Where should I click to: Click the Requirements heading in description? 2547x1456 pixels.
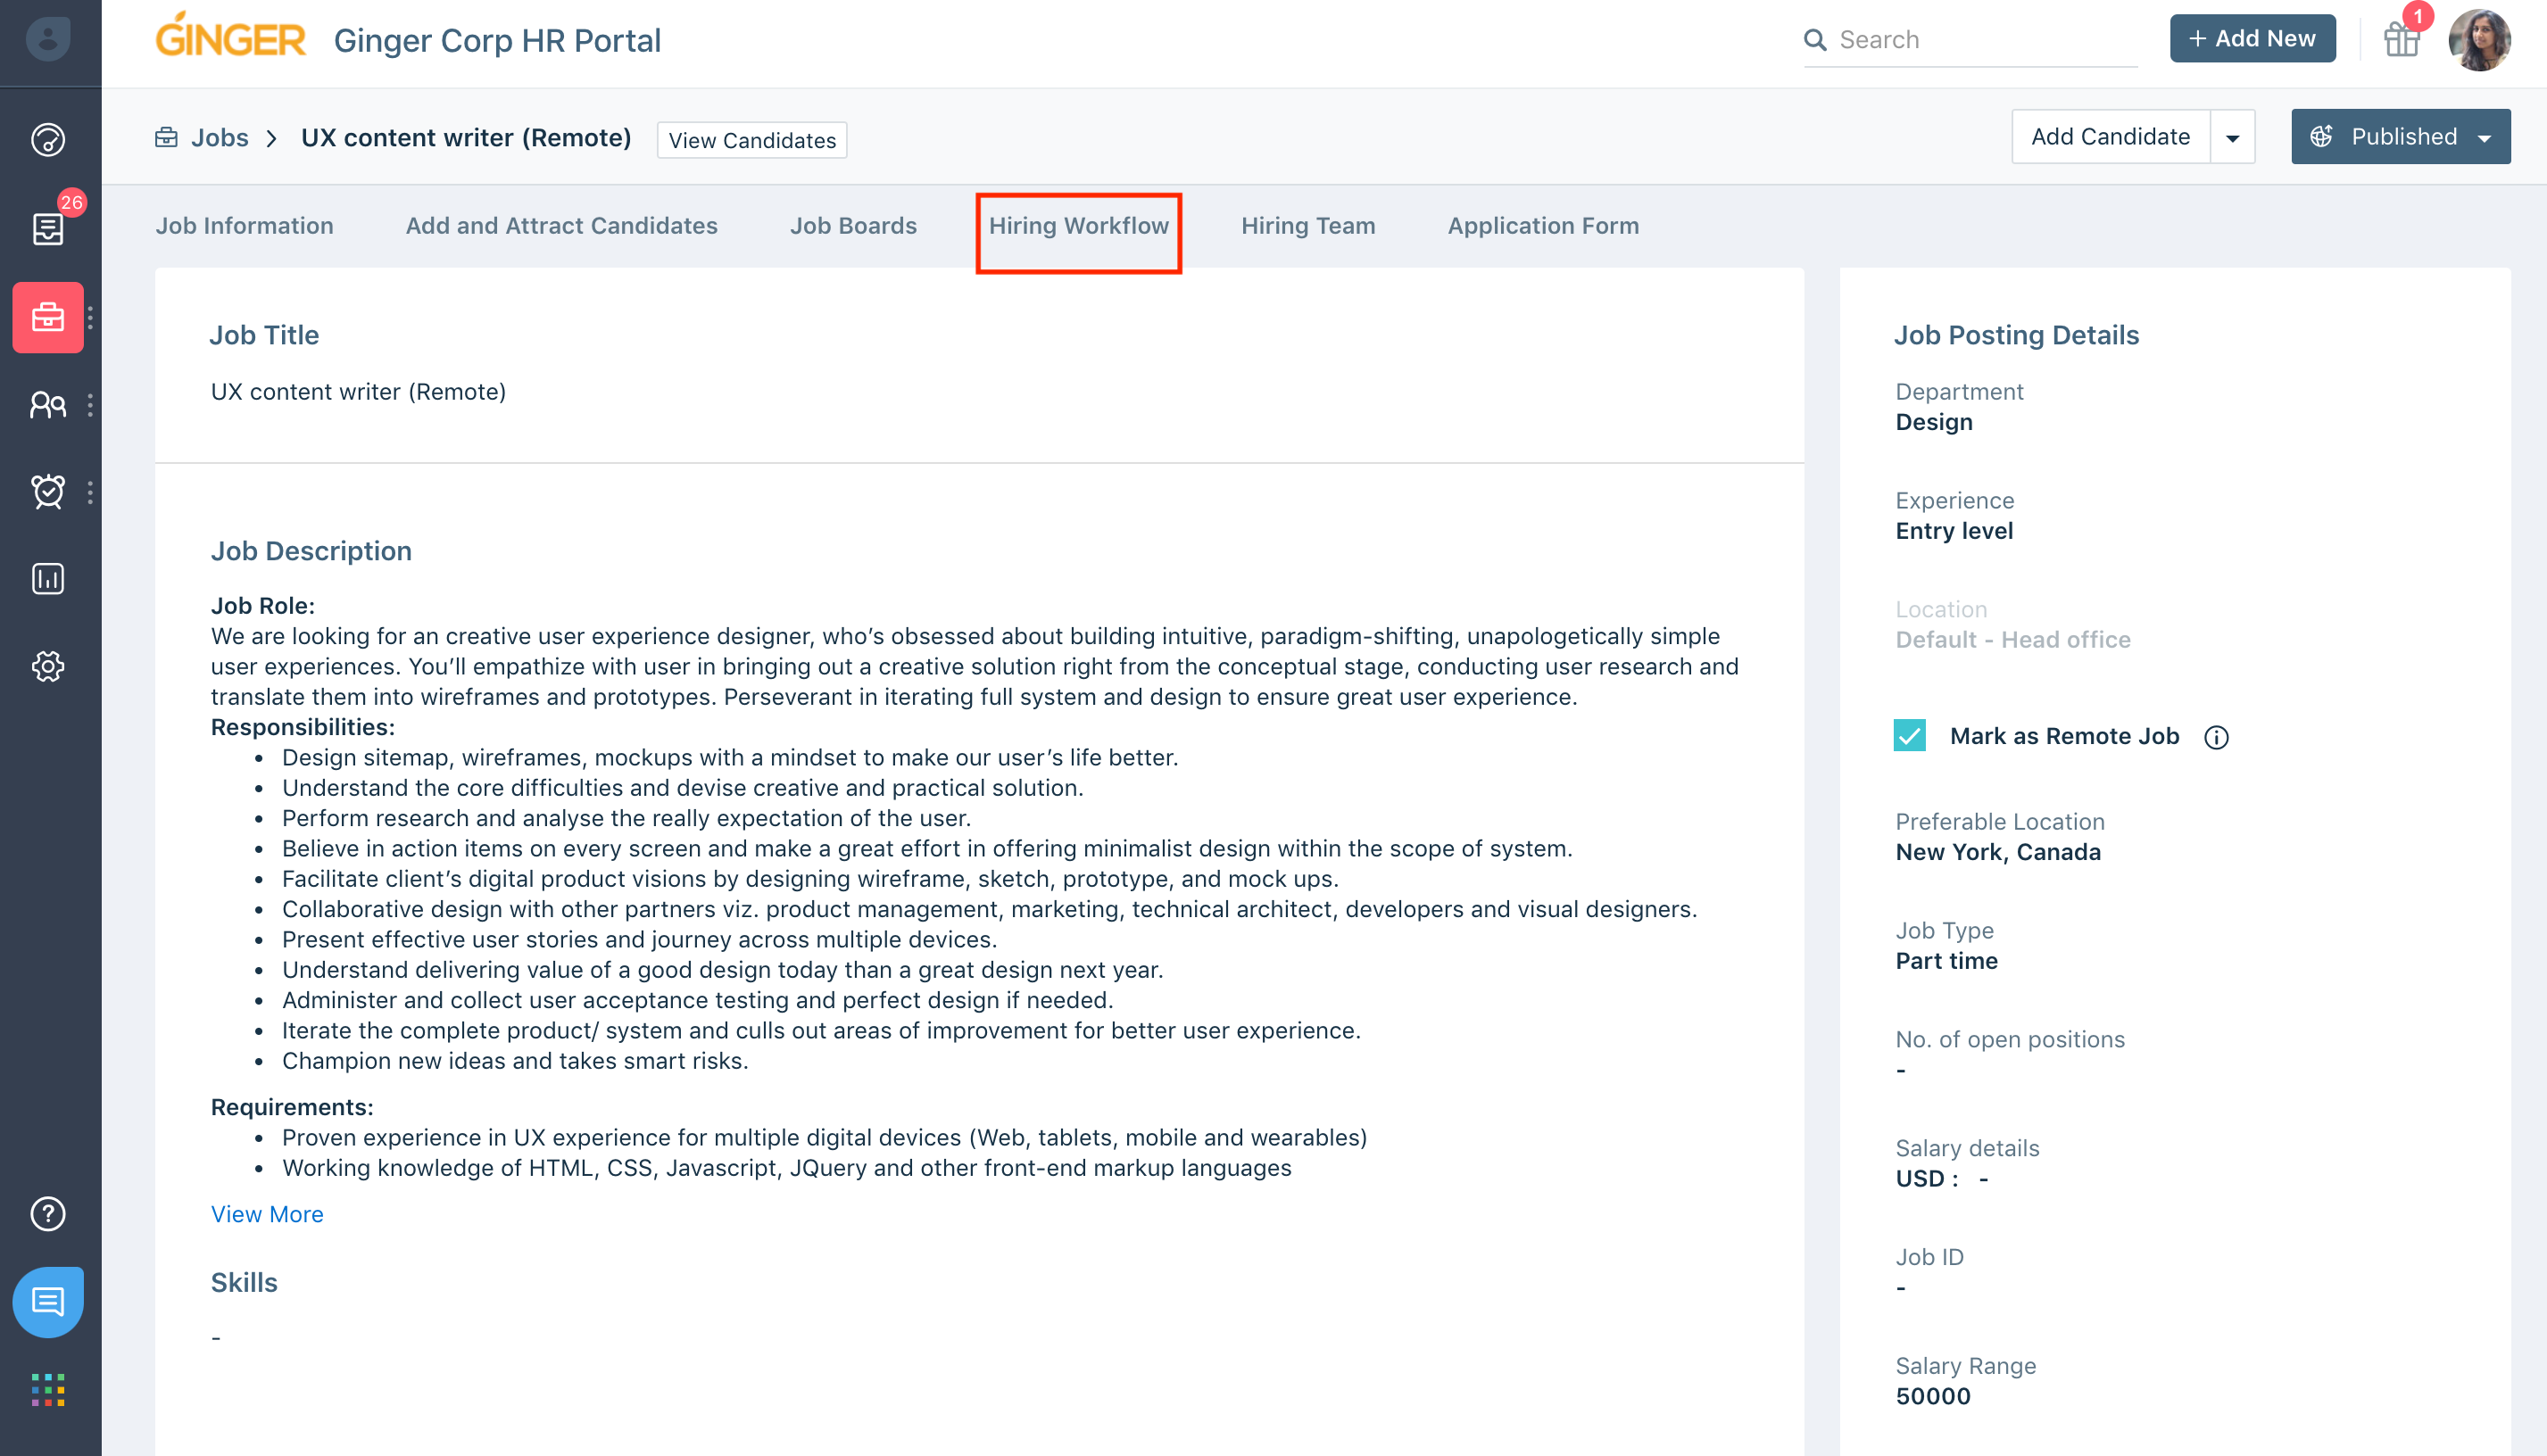[291, 1107]
